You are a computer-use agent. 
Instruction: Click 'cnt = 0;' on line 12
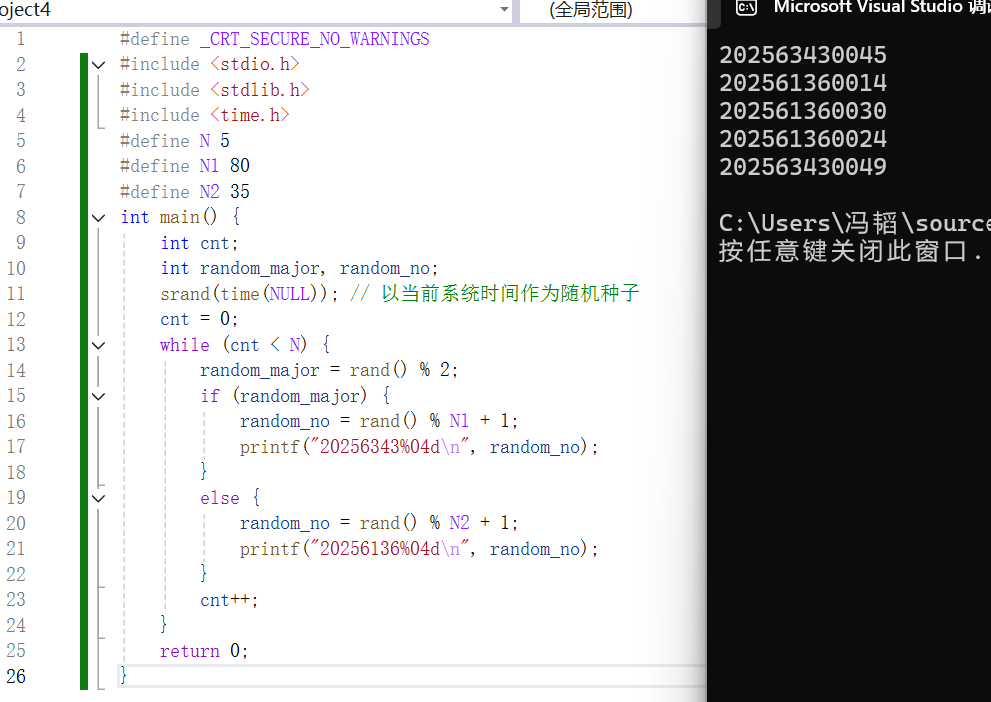(200, 319)
